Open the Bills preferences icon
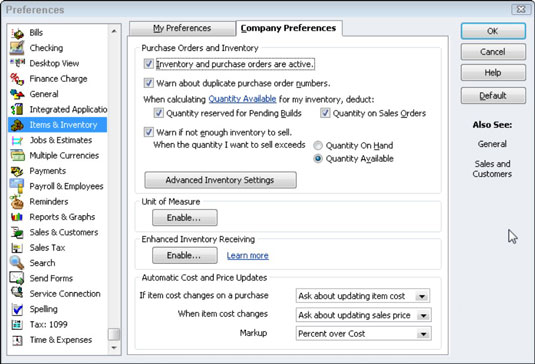The image size is (535, 364). coord(17,33)
